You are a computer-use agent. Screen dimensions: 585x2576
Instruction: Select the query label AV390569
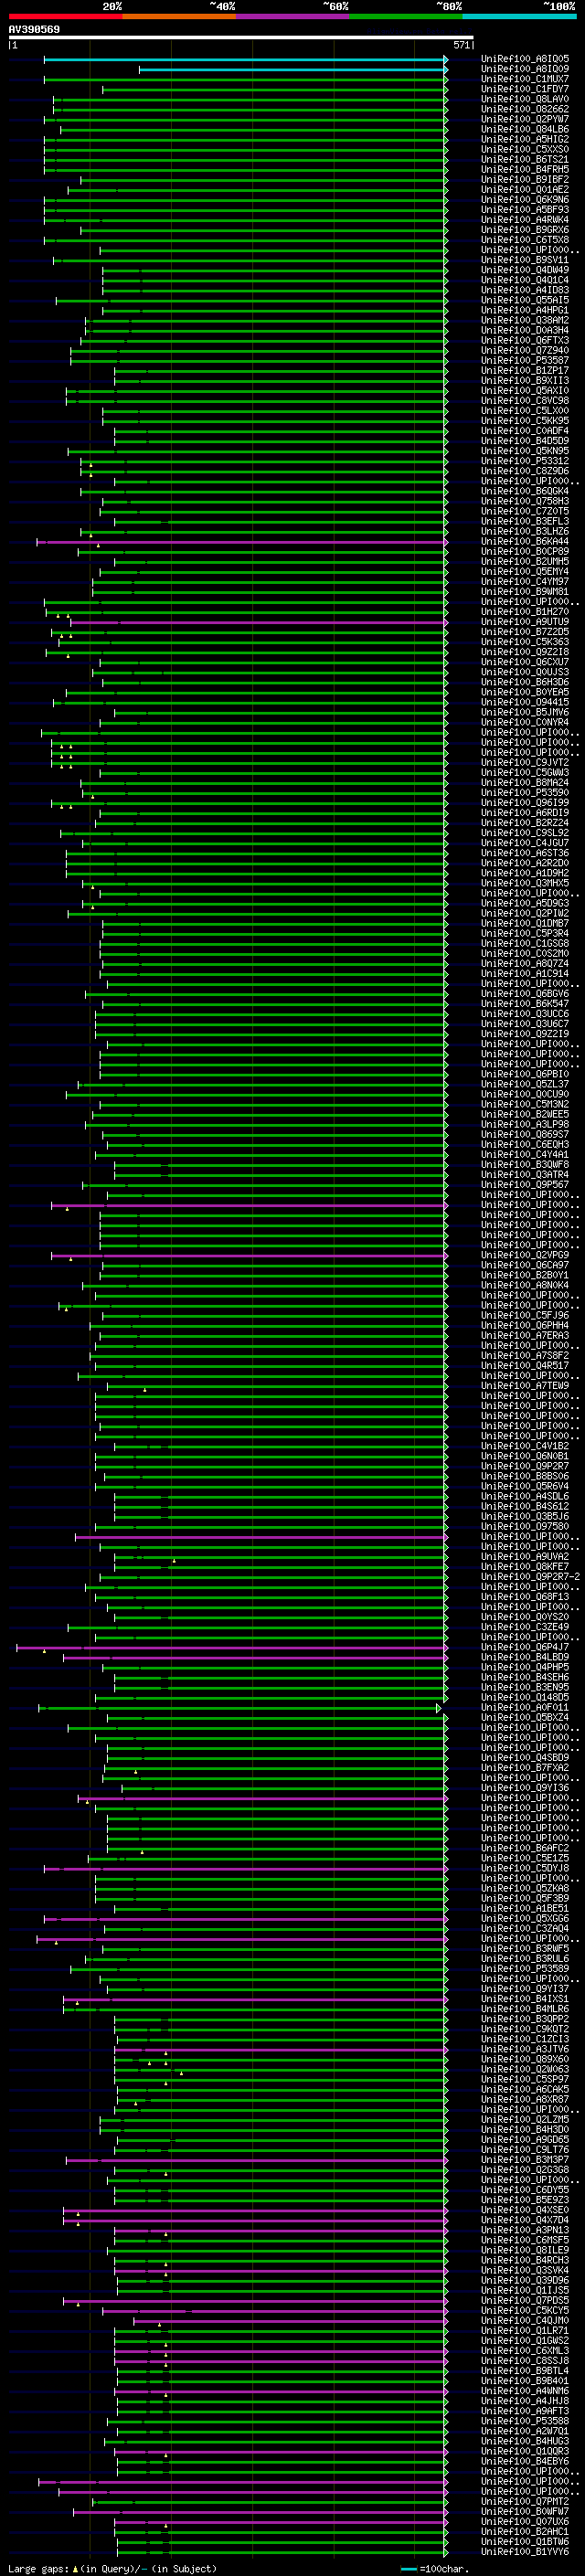point(34,29)
